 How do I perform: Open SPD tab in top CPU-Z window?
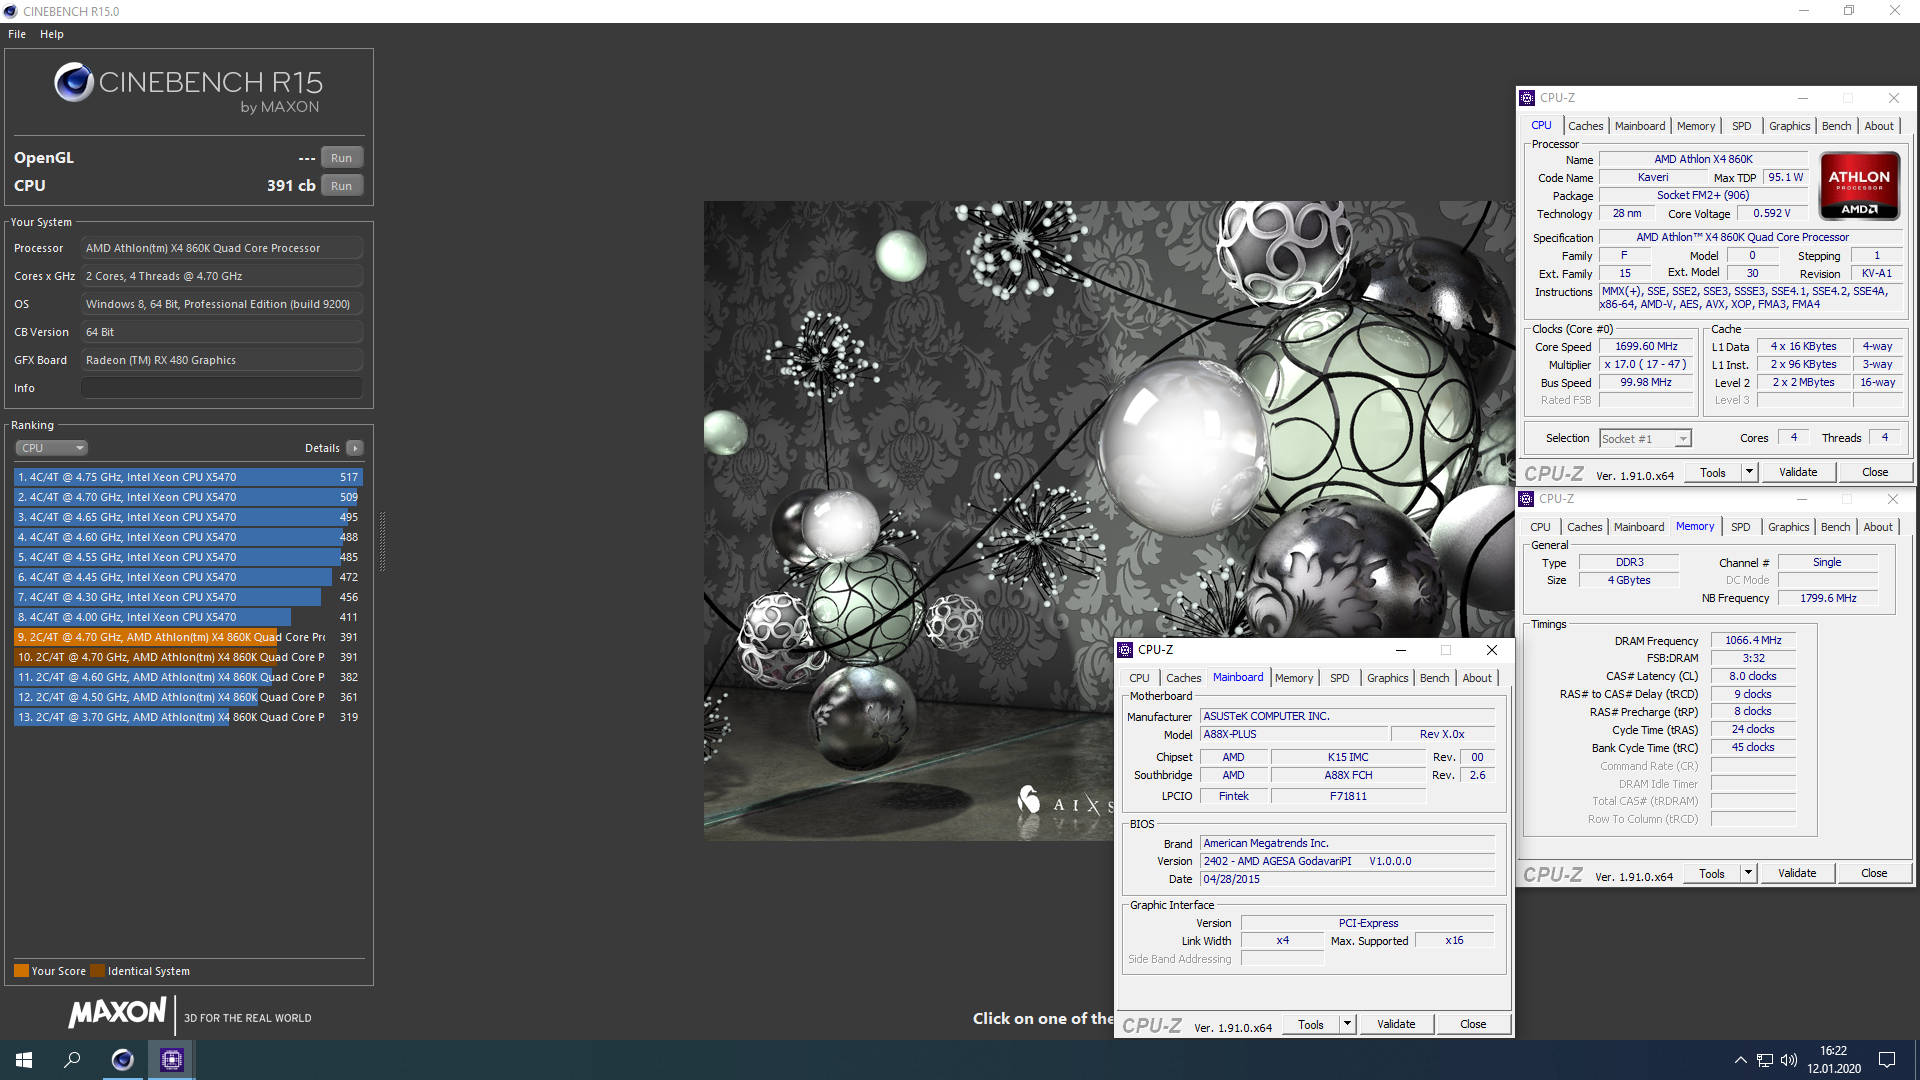click(x=1742, y=126)
